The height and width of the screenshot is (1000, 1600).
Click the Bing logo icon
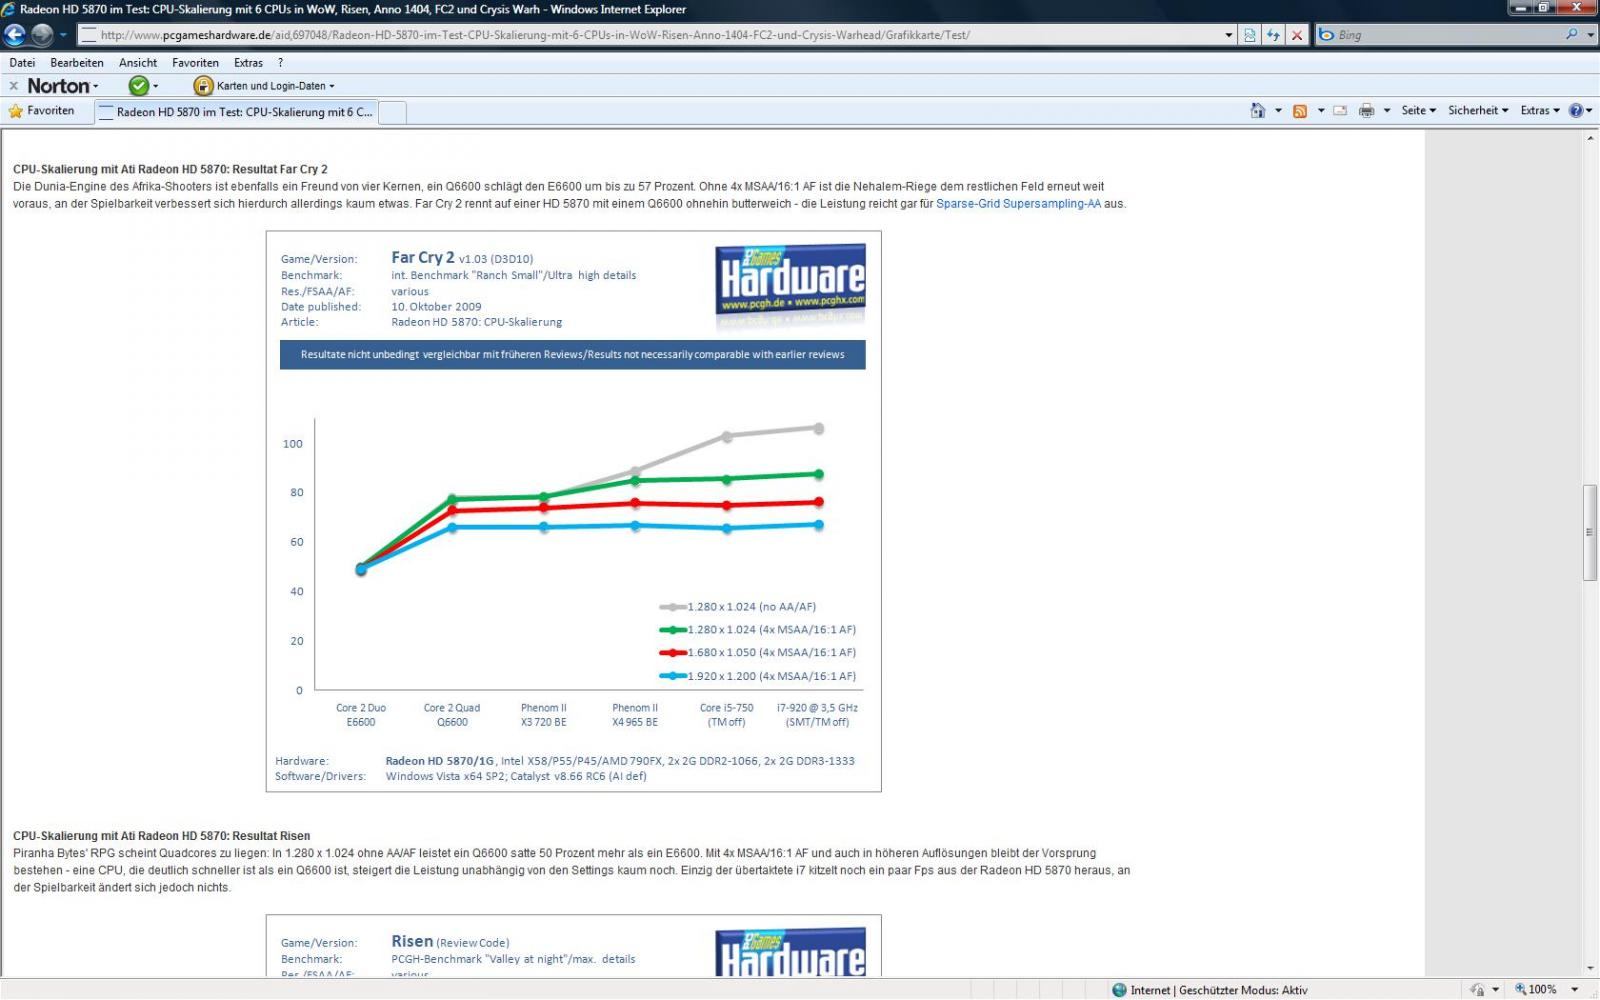click(x=1326, y=35)
